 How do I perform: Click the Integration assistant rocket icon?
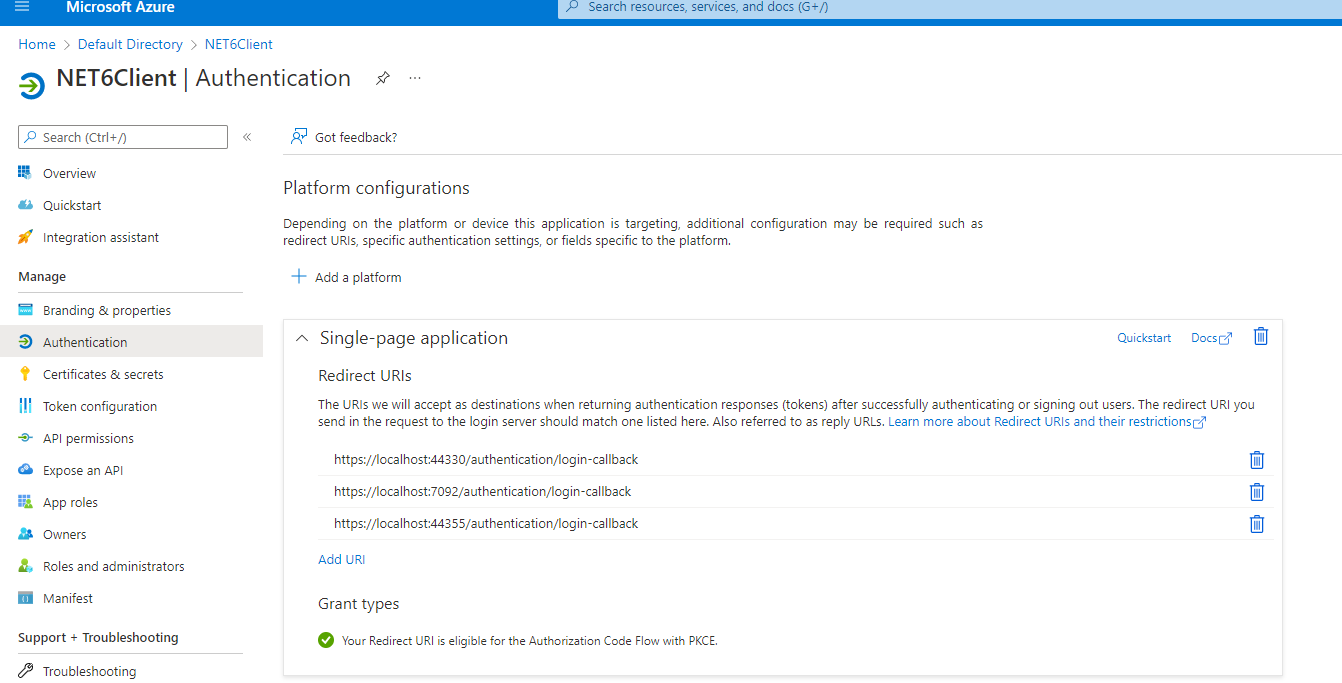(x=25, y=237)
